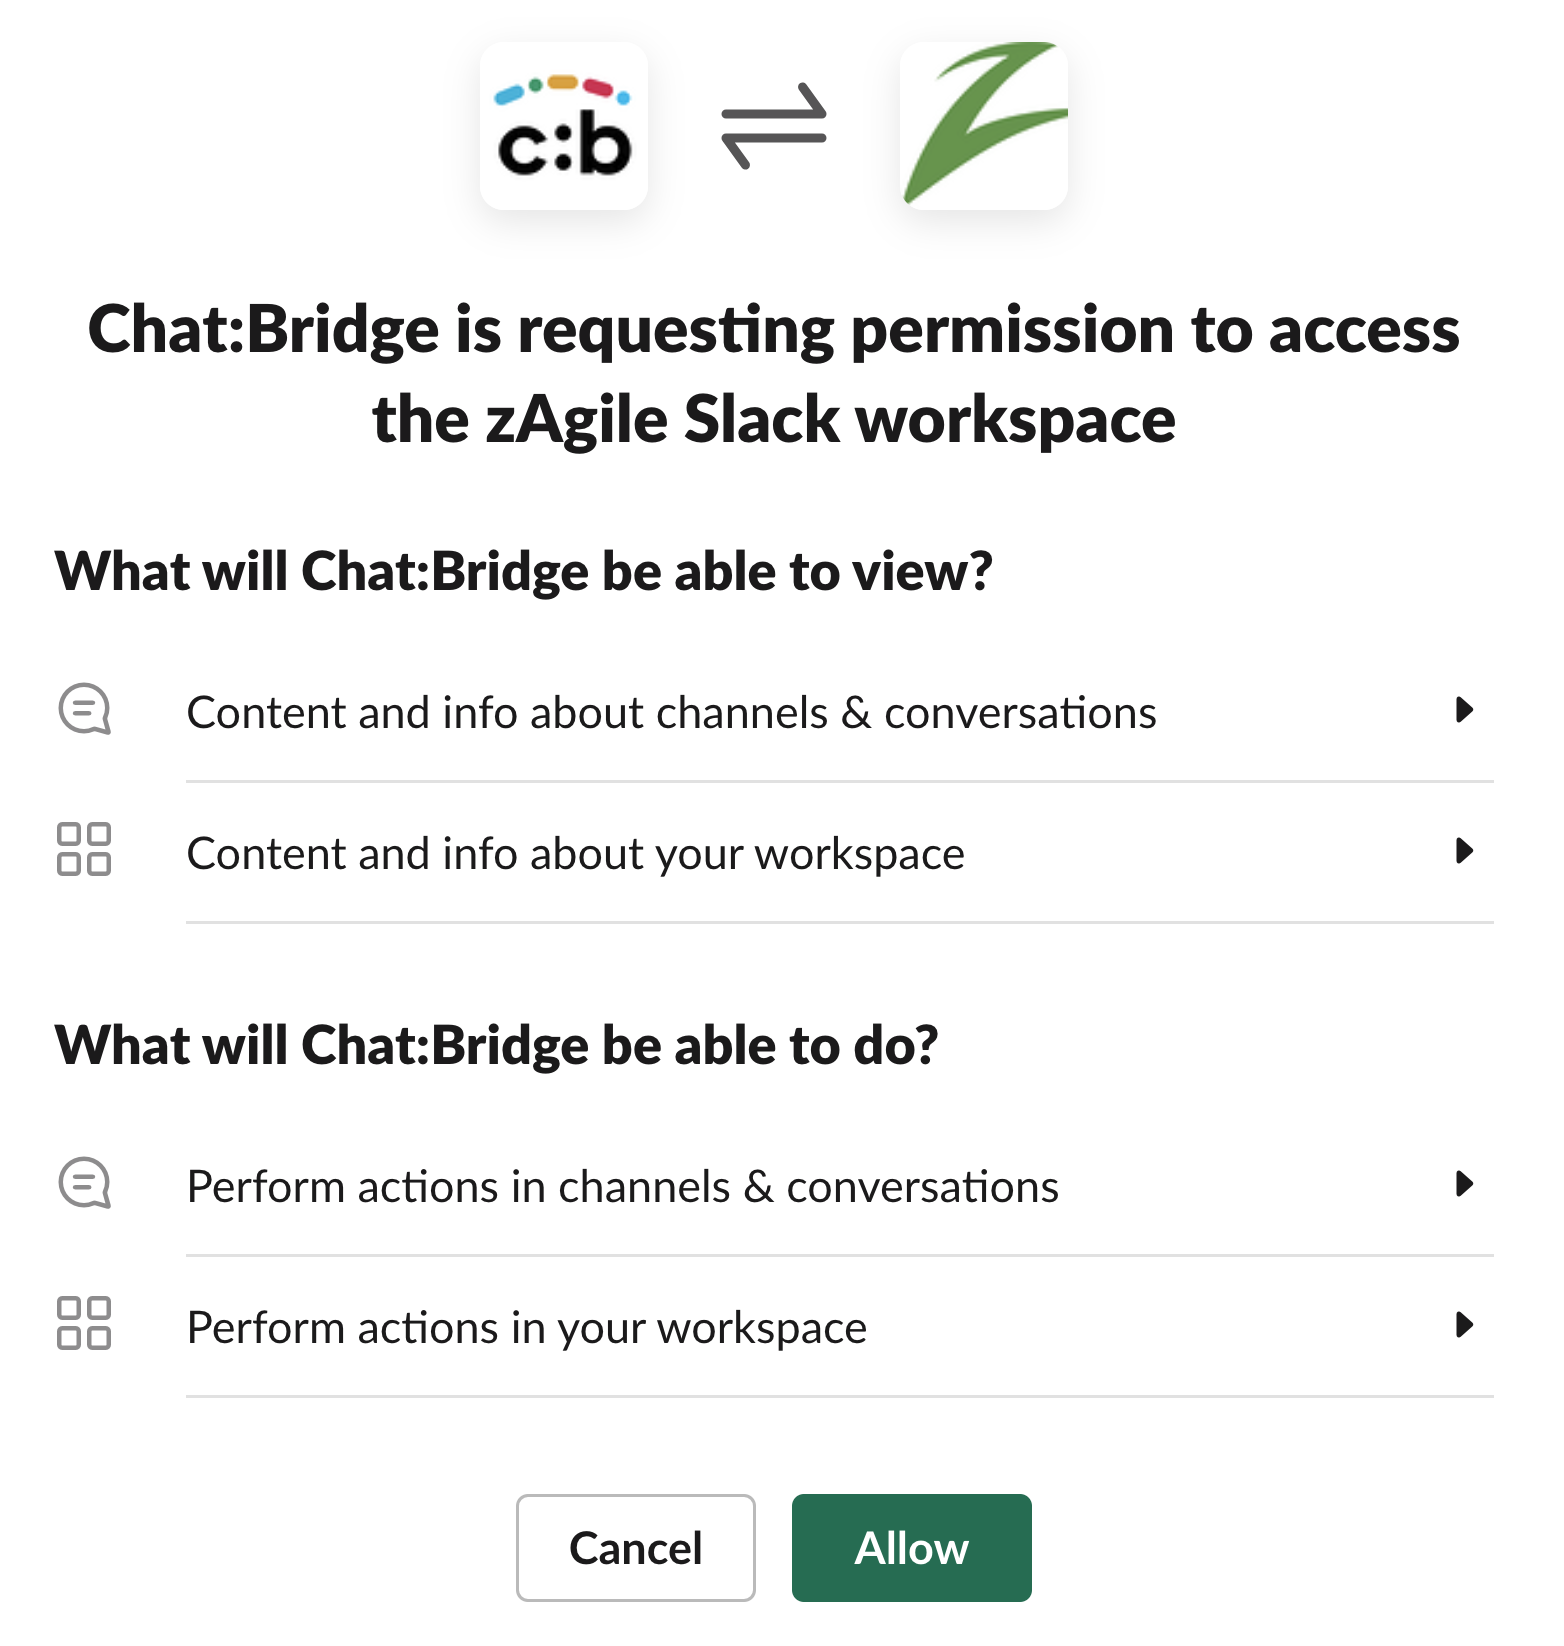Click the chat bubble icon beside Perform actions
Image resolution: width=1564 pixels, height=1646 pixels.
[x=84, y=1184]
